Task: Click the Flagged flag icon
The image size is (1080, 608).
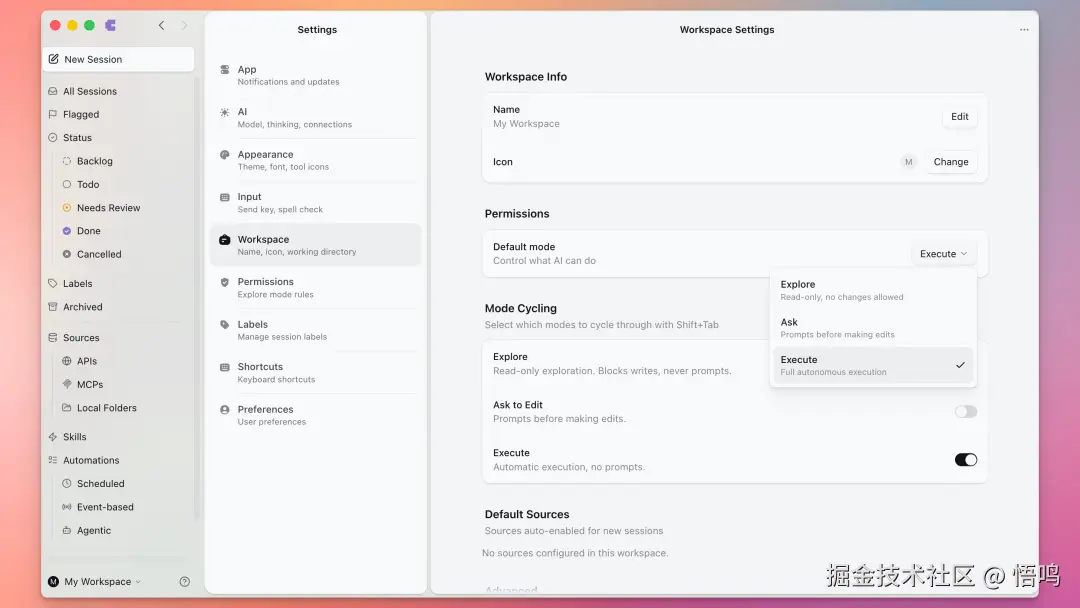Action: (53, 114)
